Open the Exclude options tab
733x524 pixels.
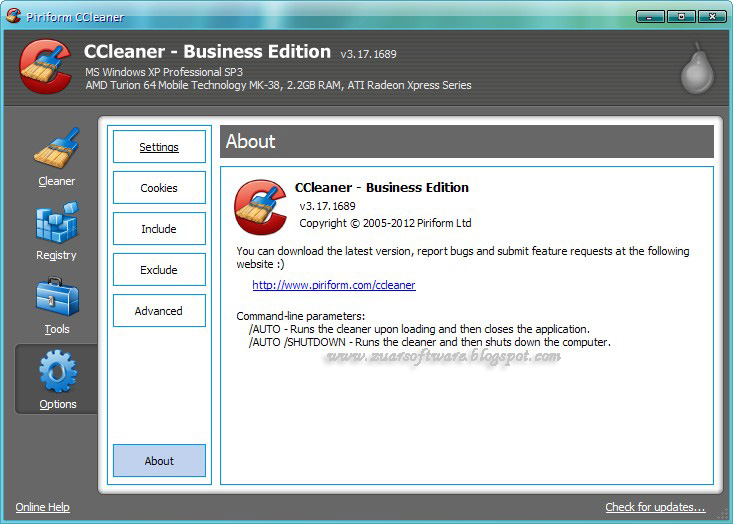(159, 270)
